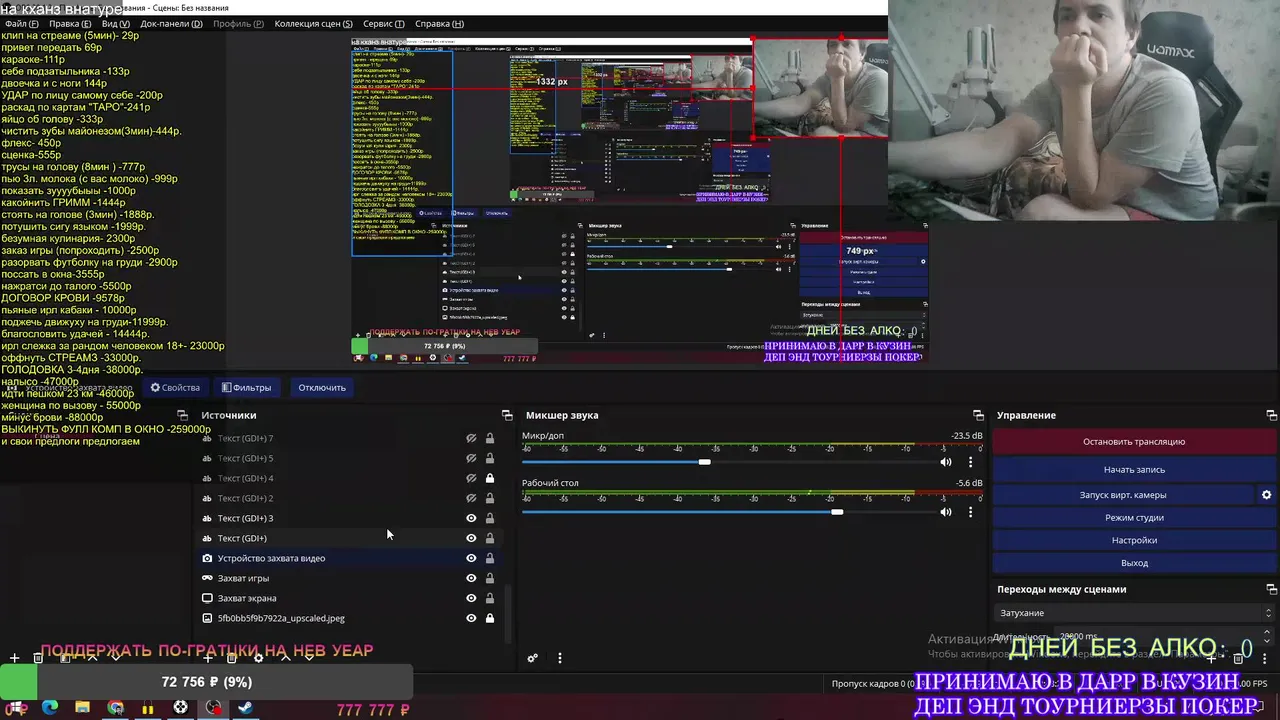Screen dimensions: 1280x720
Task: Move selected scene down
Action: pos(116,657)
